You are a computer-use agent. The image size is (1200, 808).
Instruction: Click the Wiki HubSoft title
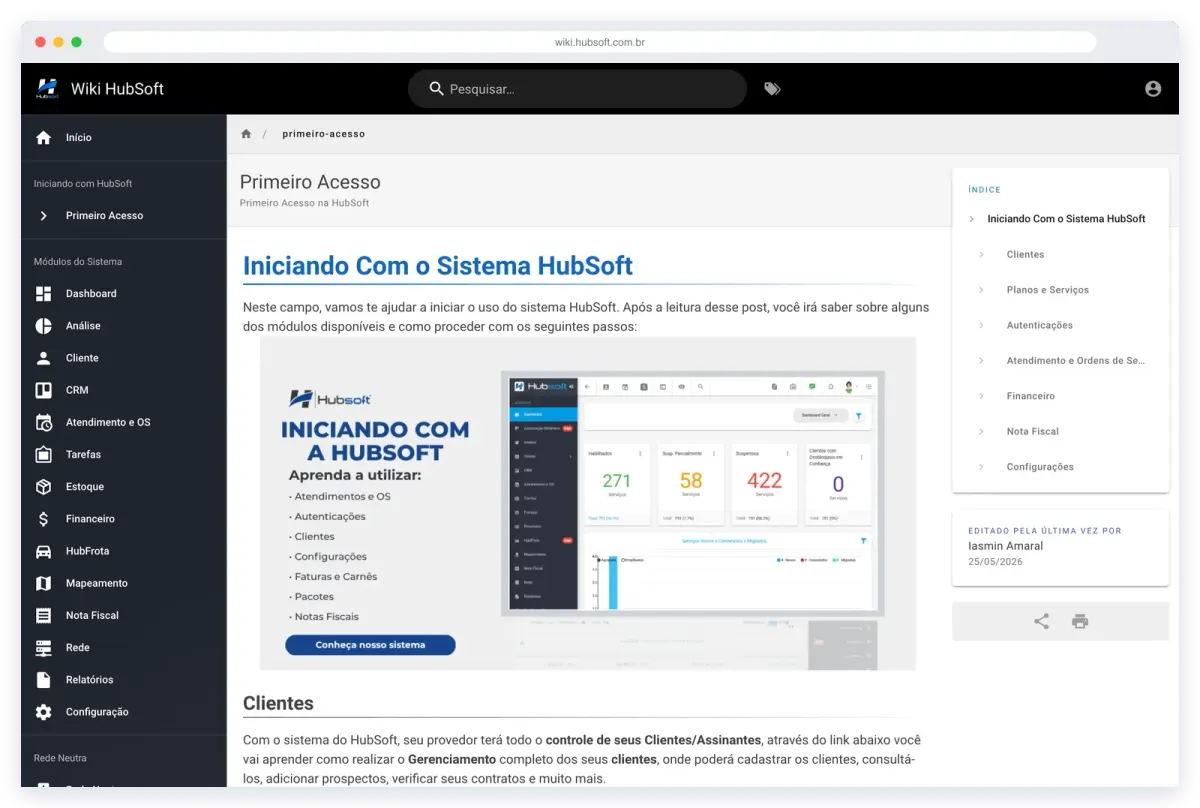[117, 88]
